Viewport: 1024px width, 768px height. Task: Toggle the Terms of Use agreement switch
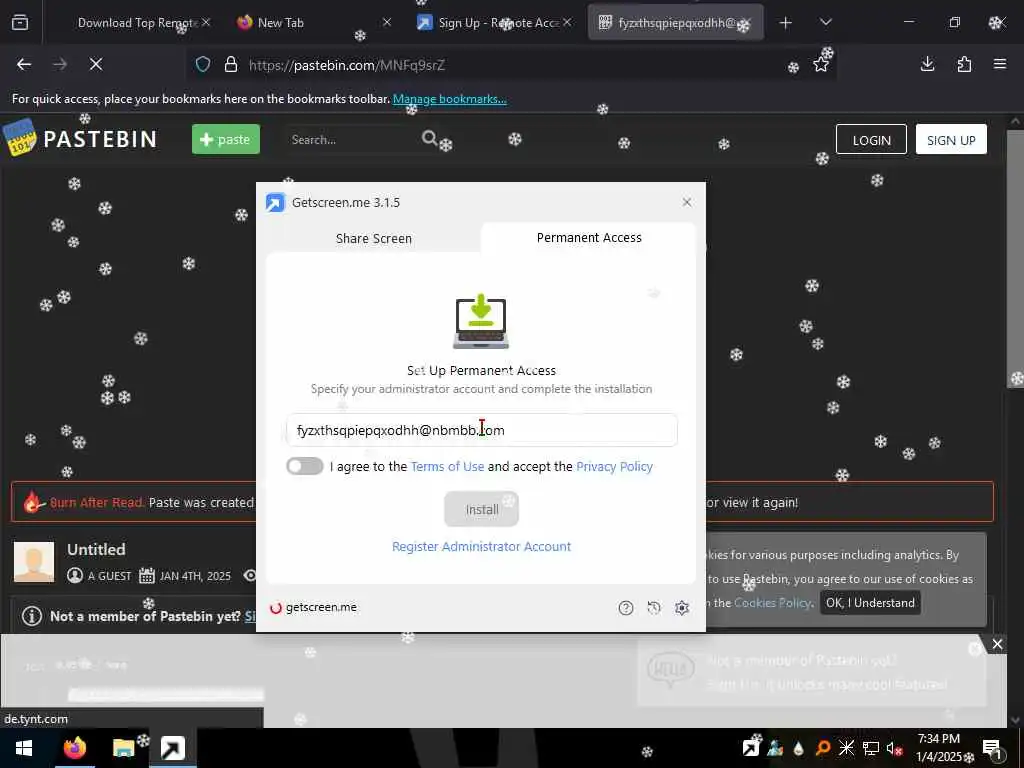(304, 466)
